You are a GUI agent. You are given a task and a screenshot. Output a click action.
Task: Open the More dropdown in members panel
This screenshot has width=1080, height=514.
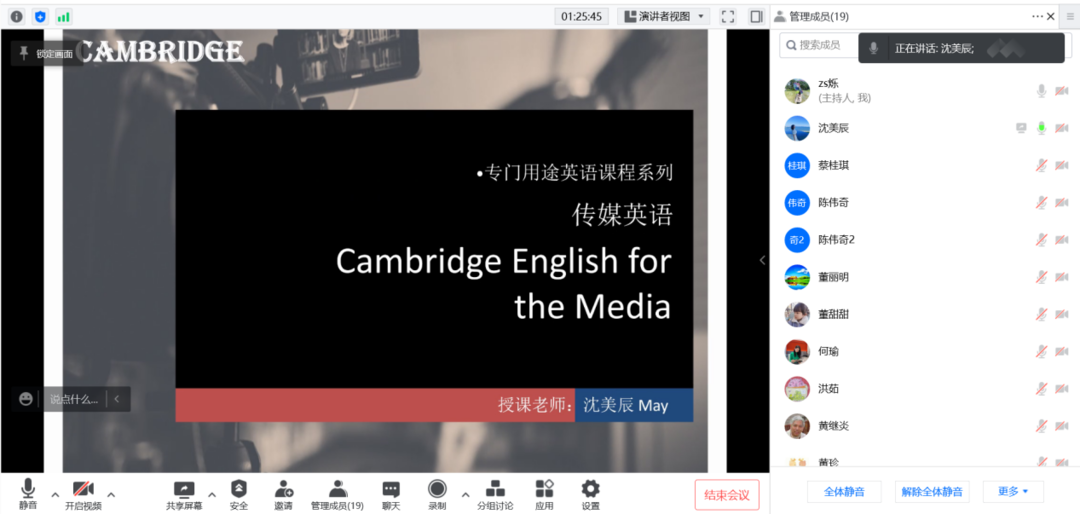coord(1012,491)
